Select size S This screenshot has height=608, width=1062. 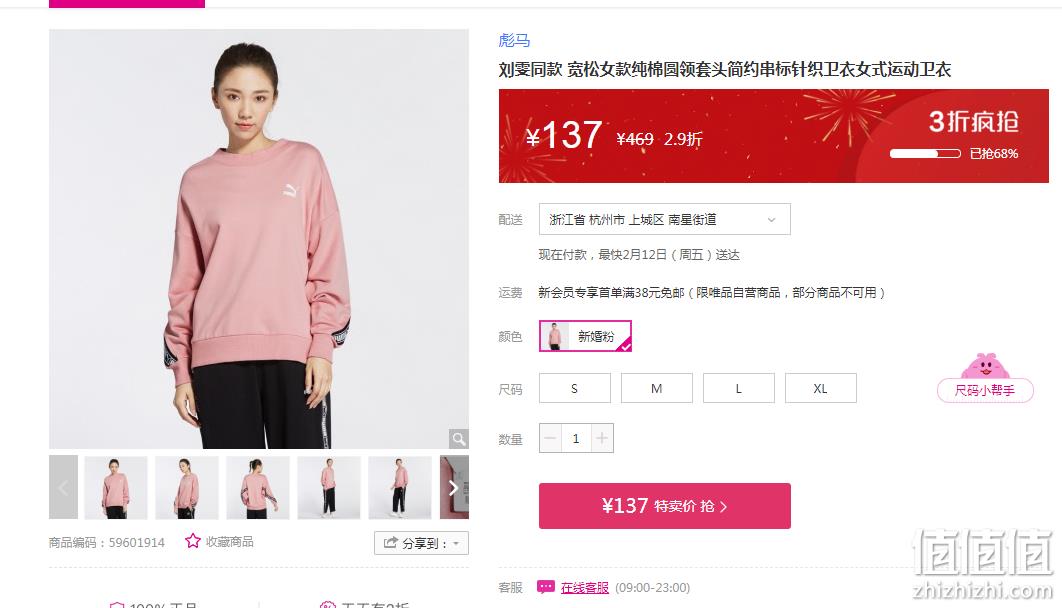pos(574,389)
